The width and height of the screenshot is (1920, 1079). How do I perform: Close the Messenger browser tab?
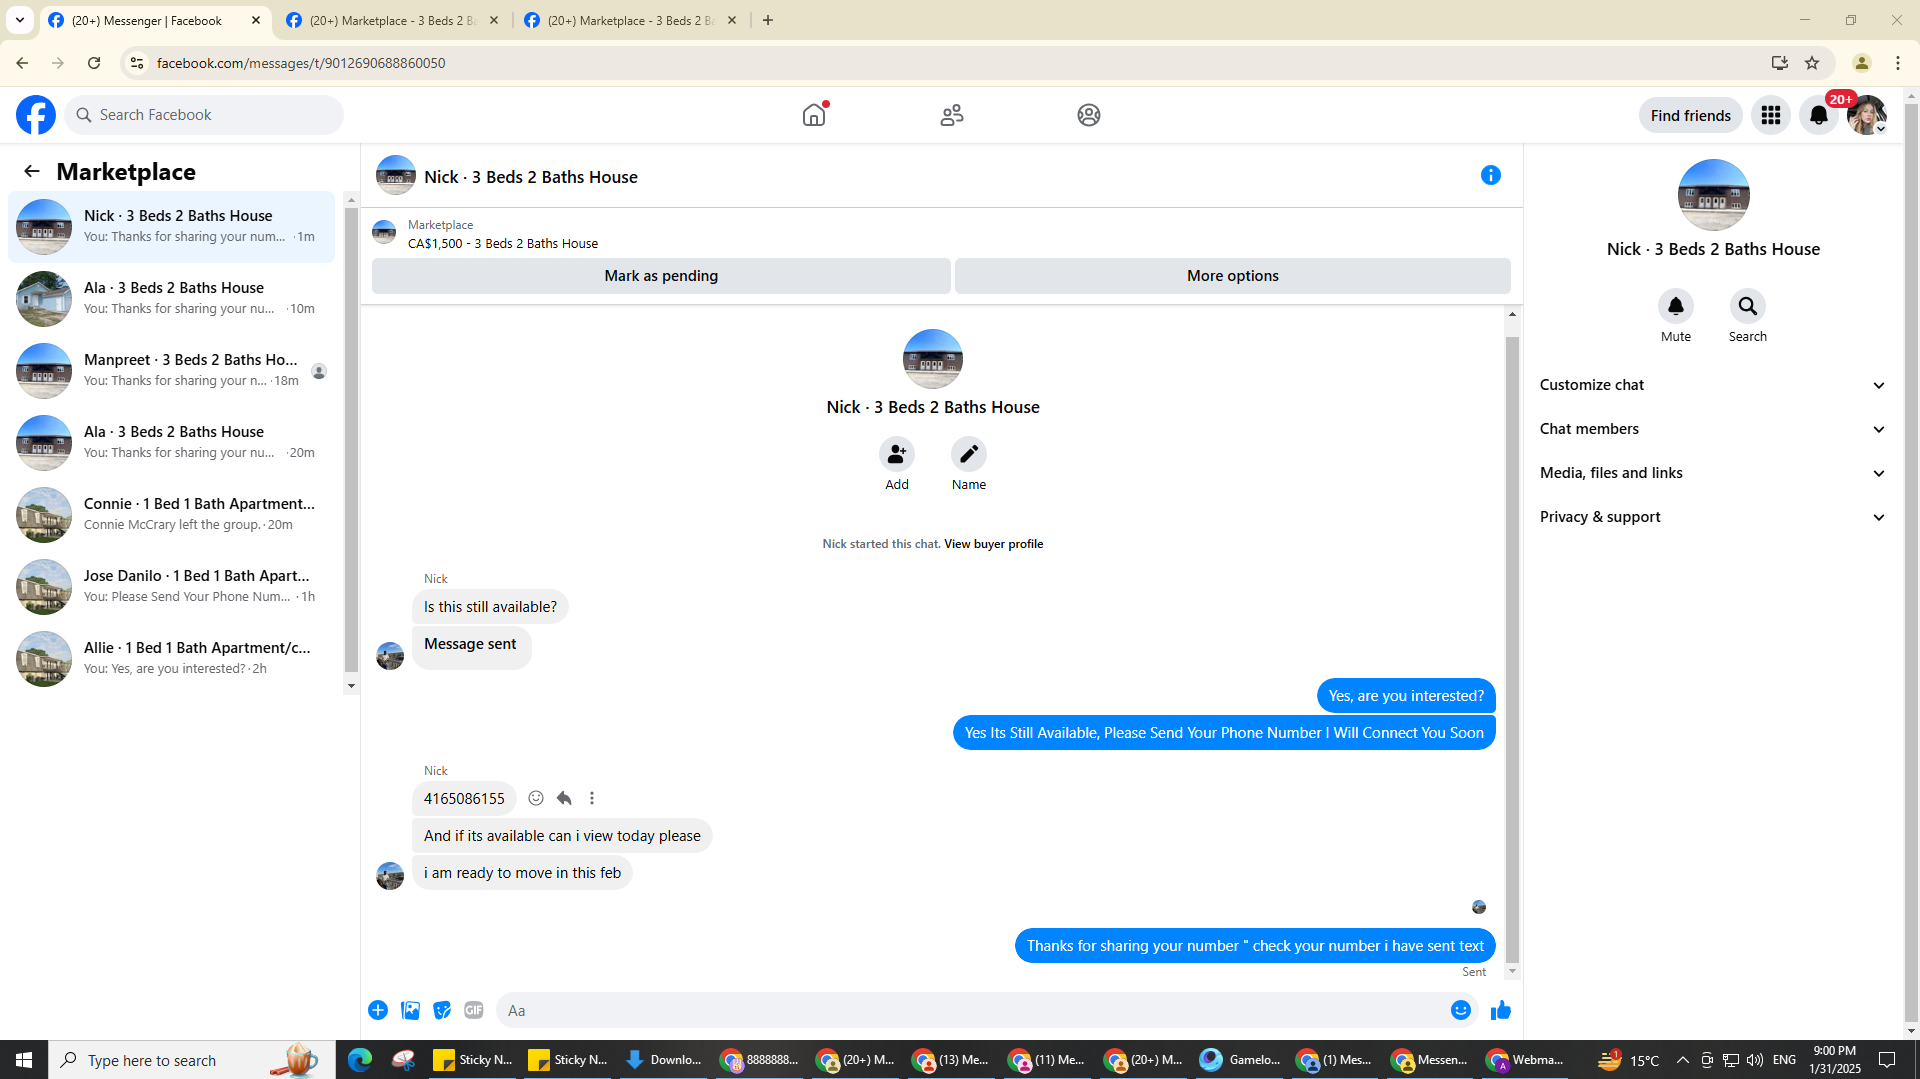tap(256, 20)
